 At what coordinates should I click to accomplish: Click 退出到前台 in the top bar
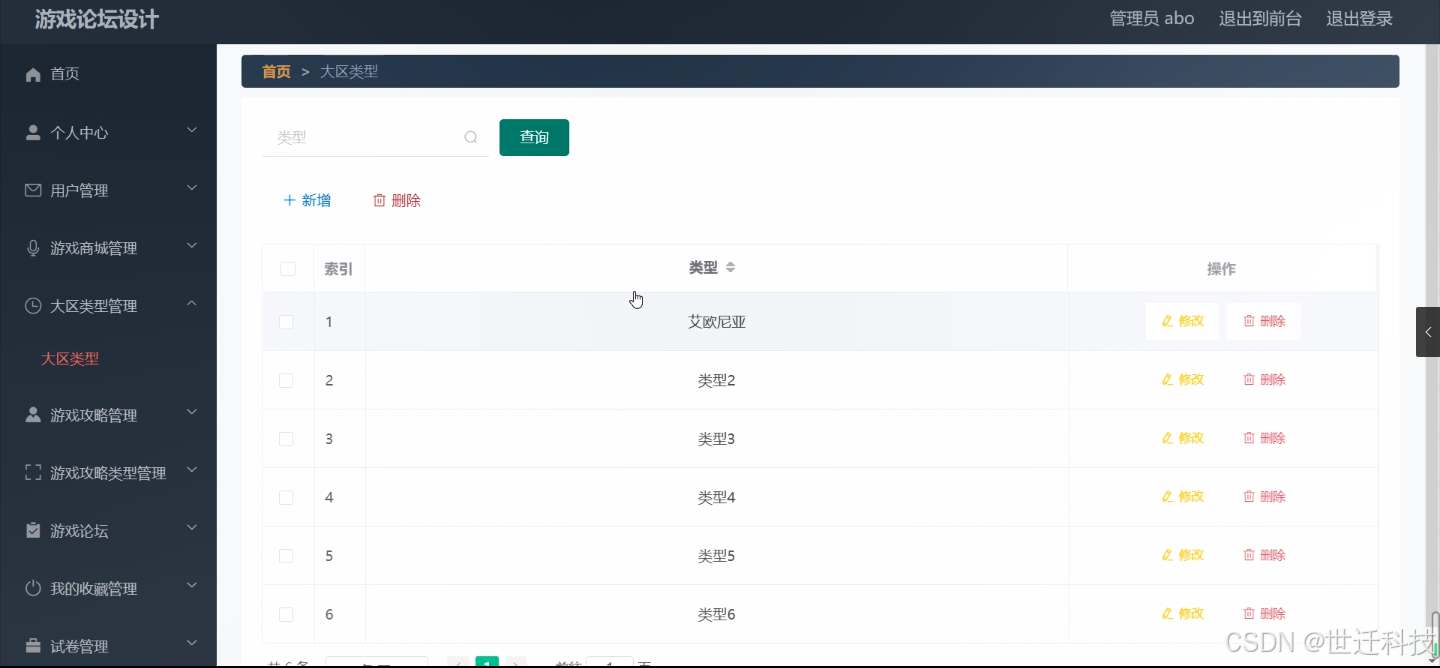(1260, 18)
